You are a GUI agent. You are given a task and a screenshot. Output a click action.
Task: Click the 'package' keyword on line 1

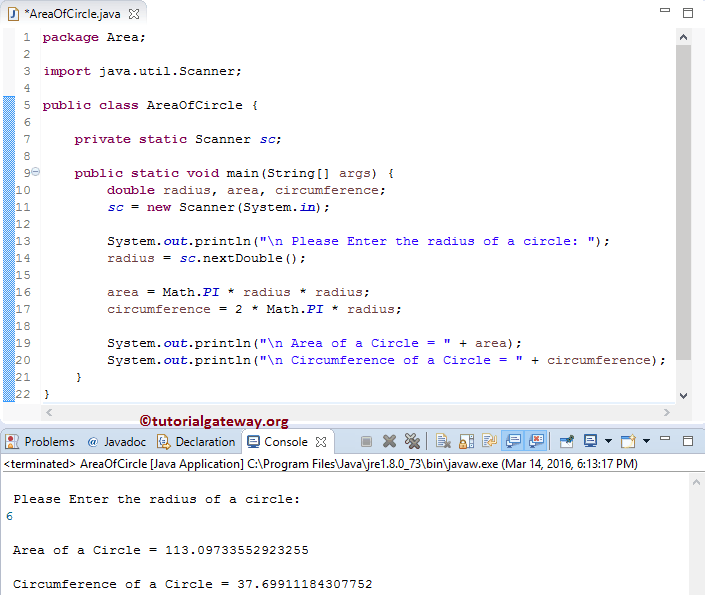[x=71, y=37]
